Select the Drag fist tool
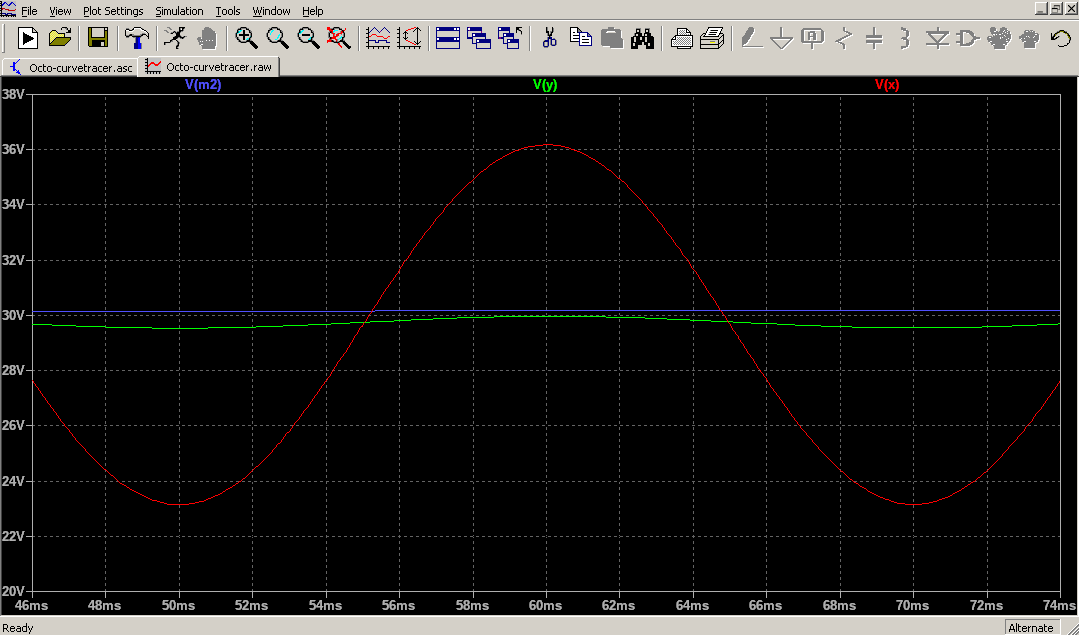 [x=1030, y=38]
